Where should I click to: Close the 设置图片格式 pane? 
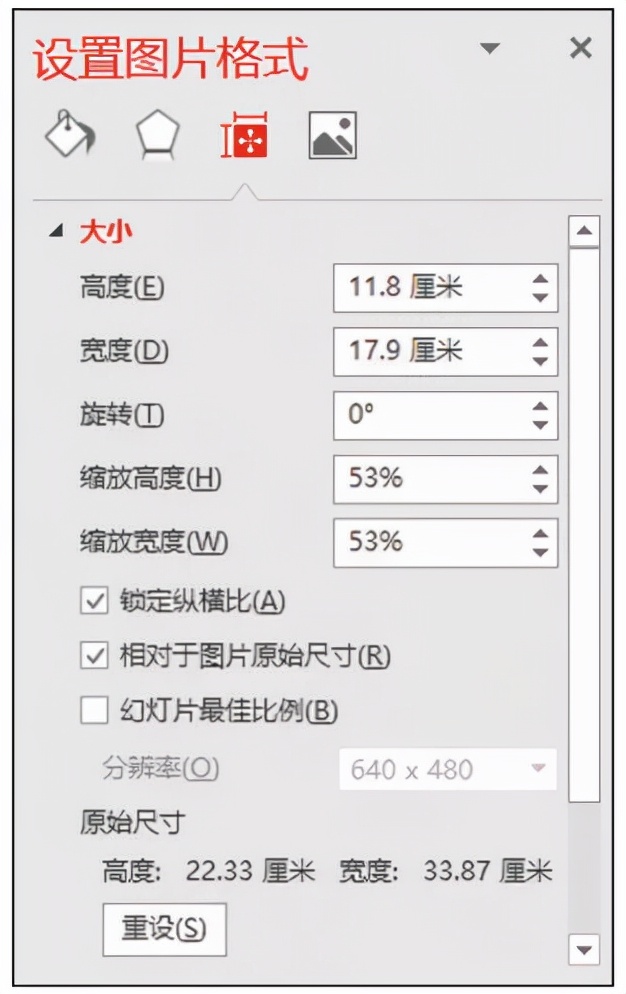pyautogui.click(x=580, y=47)
